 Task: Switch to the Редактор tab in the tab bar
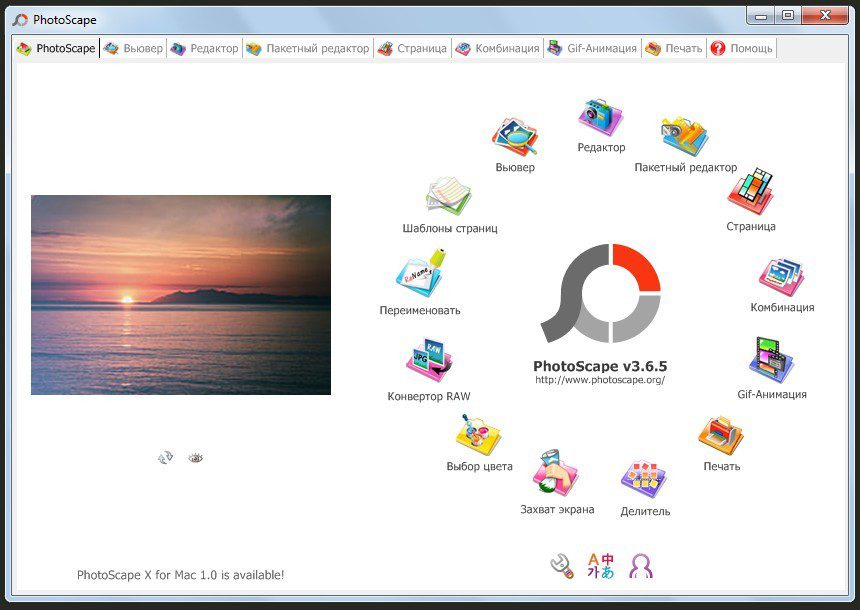(x=204, y=48)
